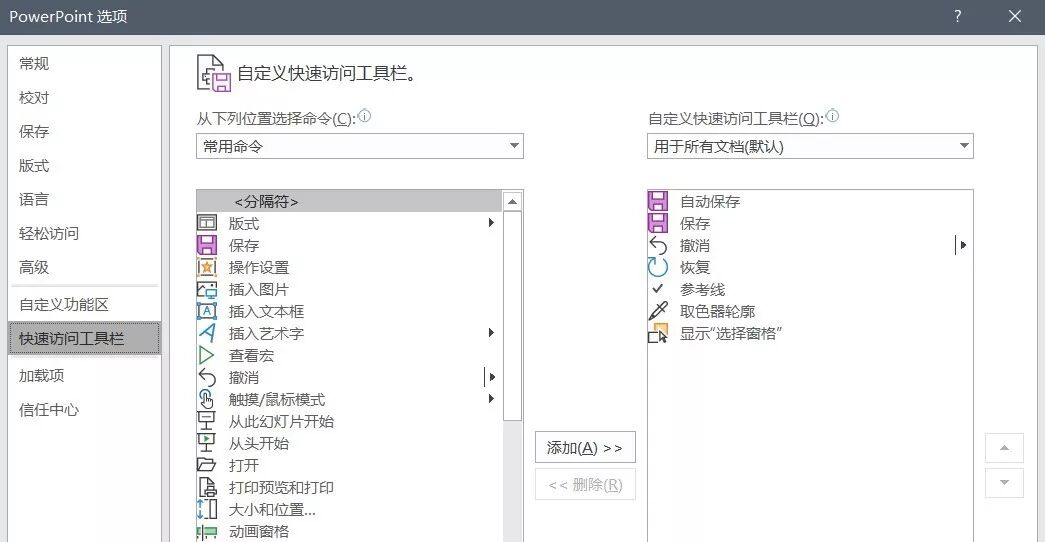
Task: Choose the 插入文本框 icon
Action: tap(207, 311)
